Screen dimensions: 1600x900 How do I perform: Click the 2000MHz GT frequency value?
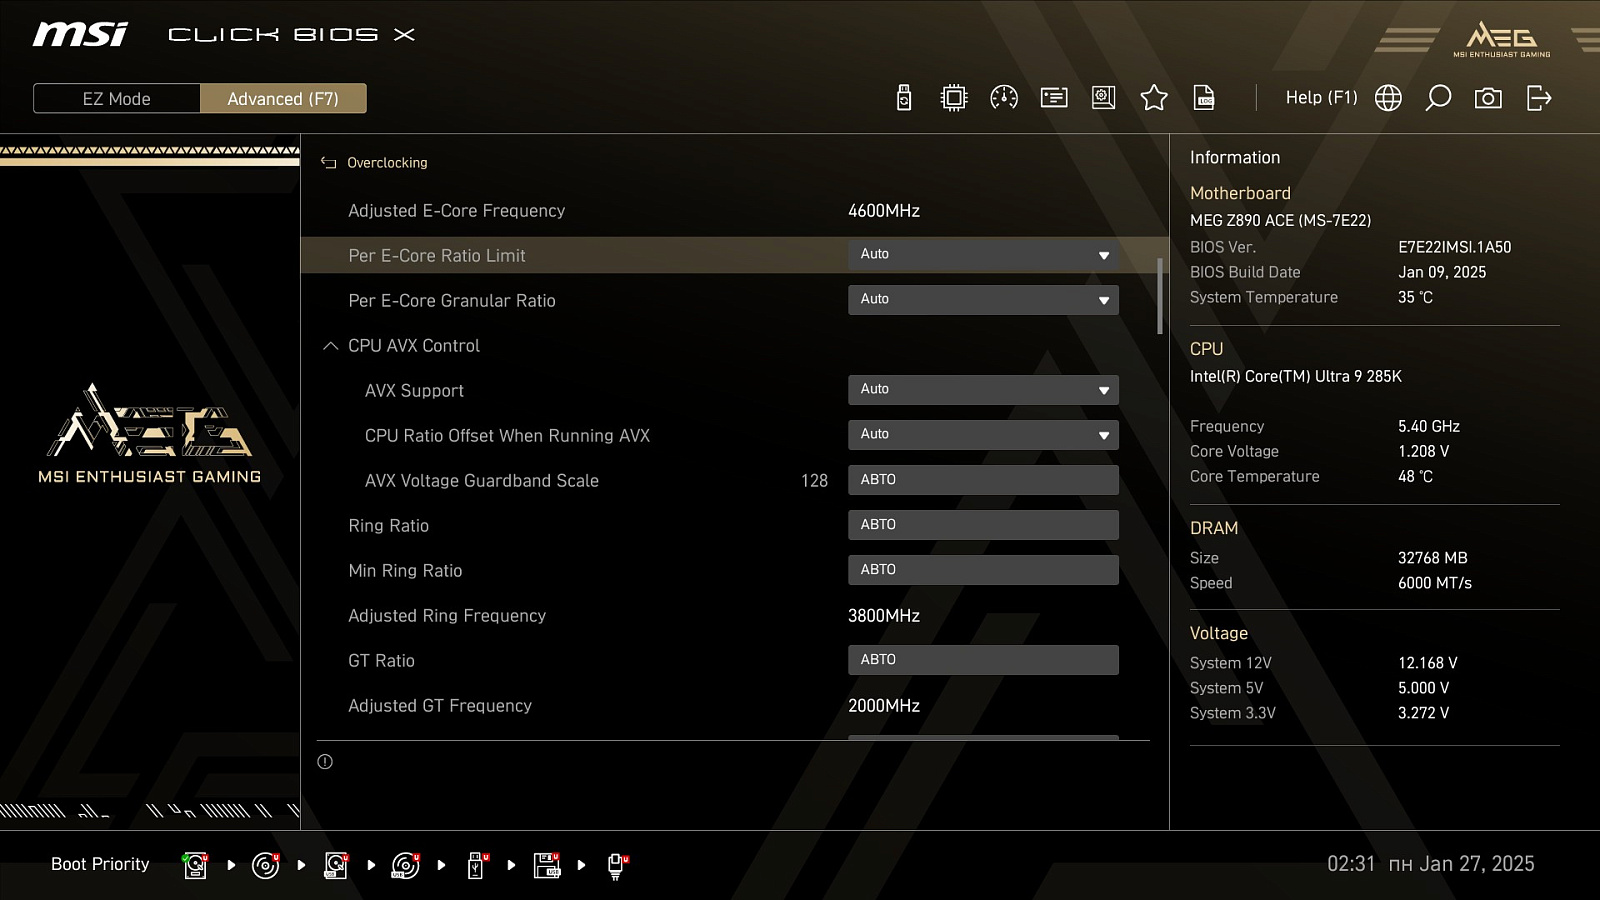(x=884, y=706)
